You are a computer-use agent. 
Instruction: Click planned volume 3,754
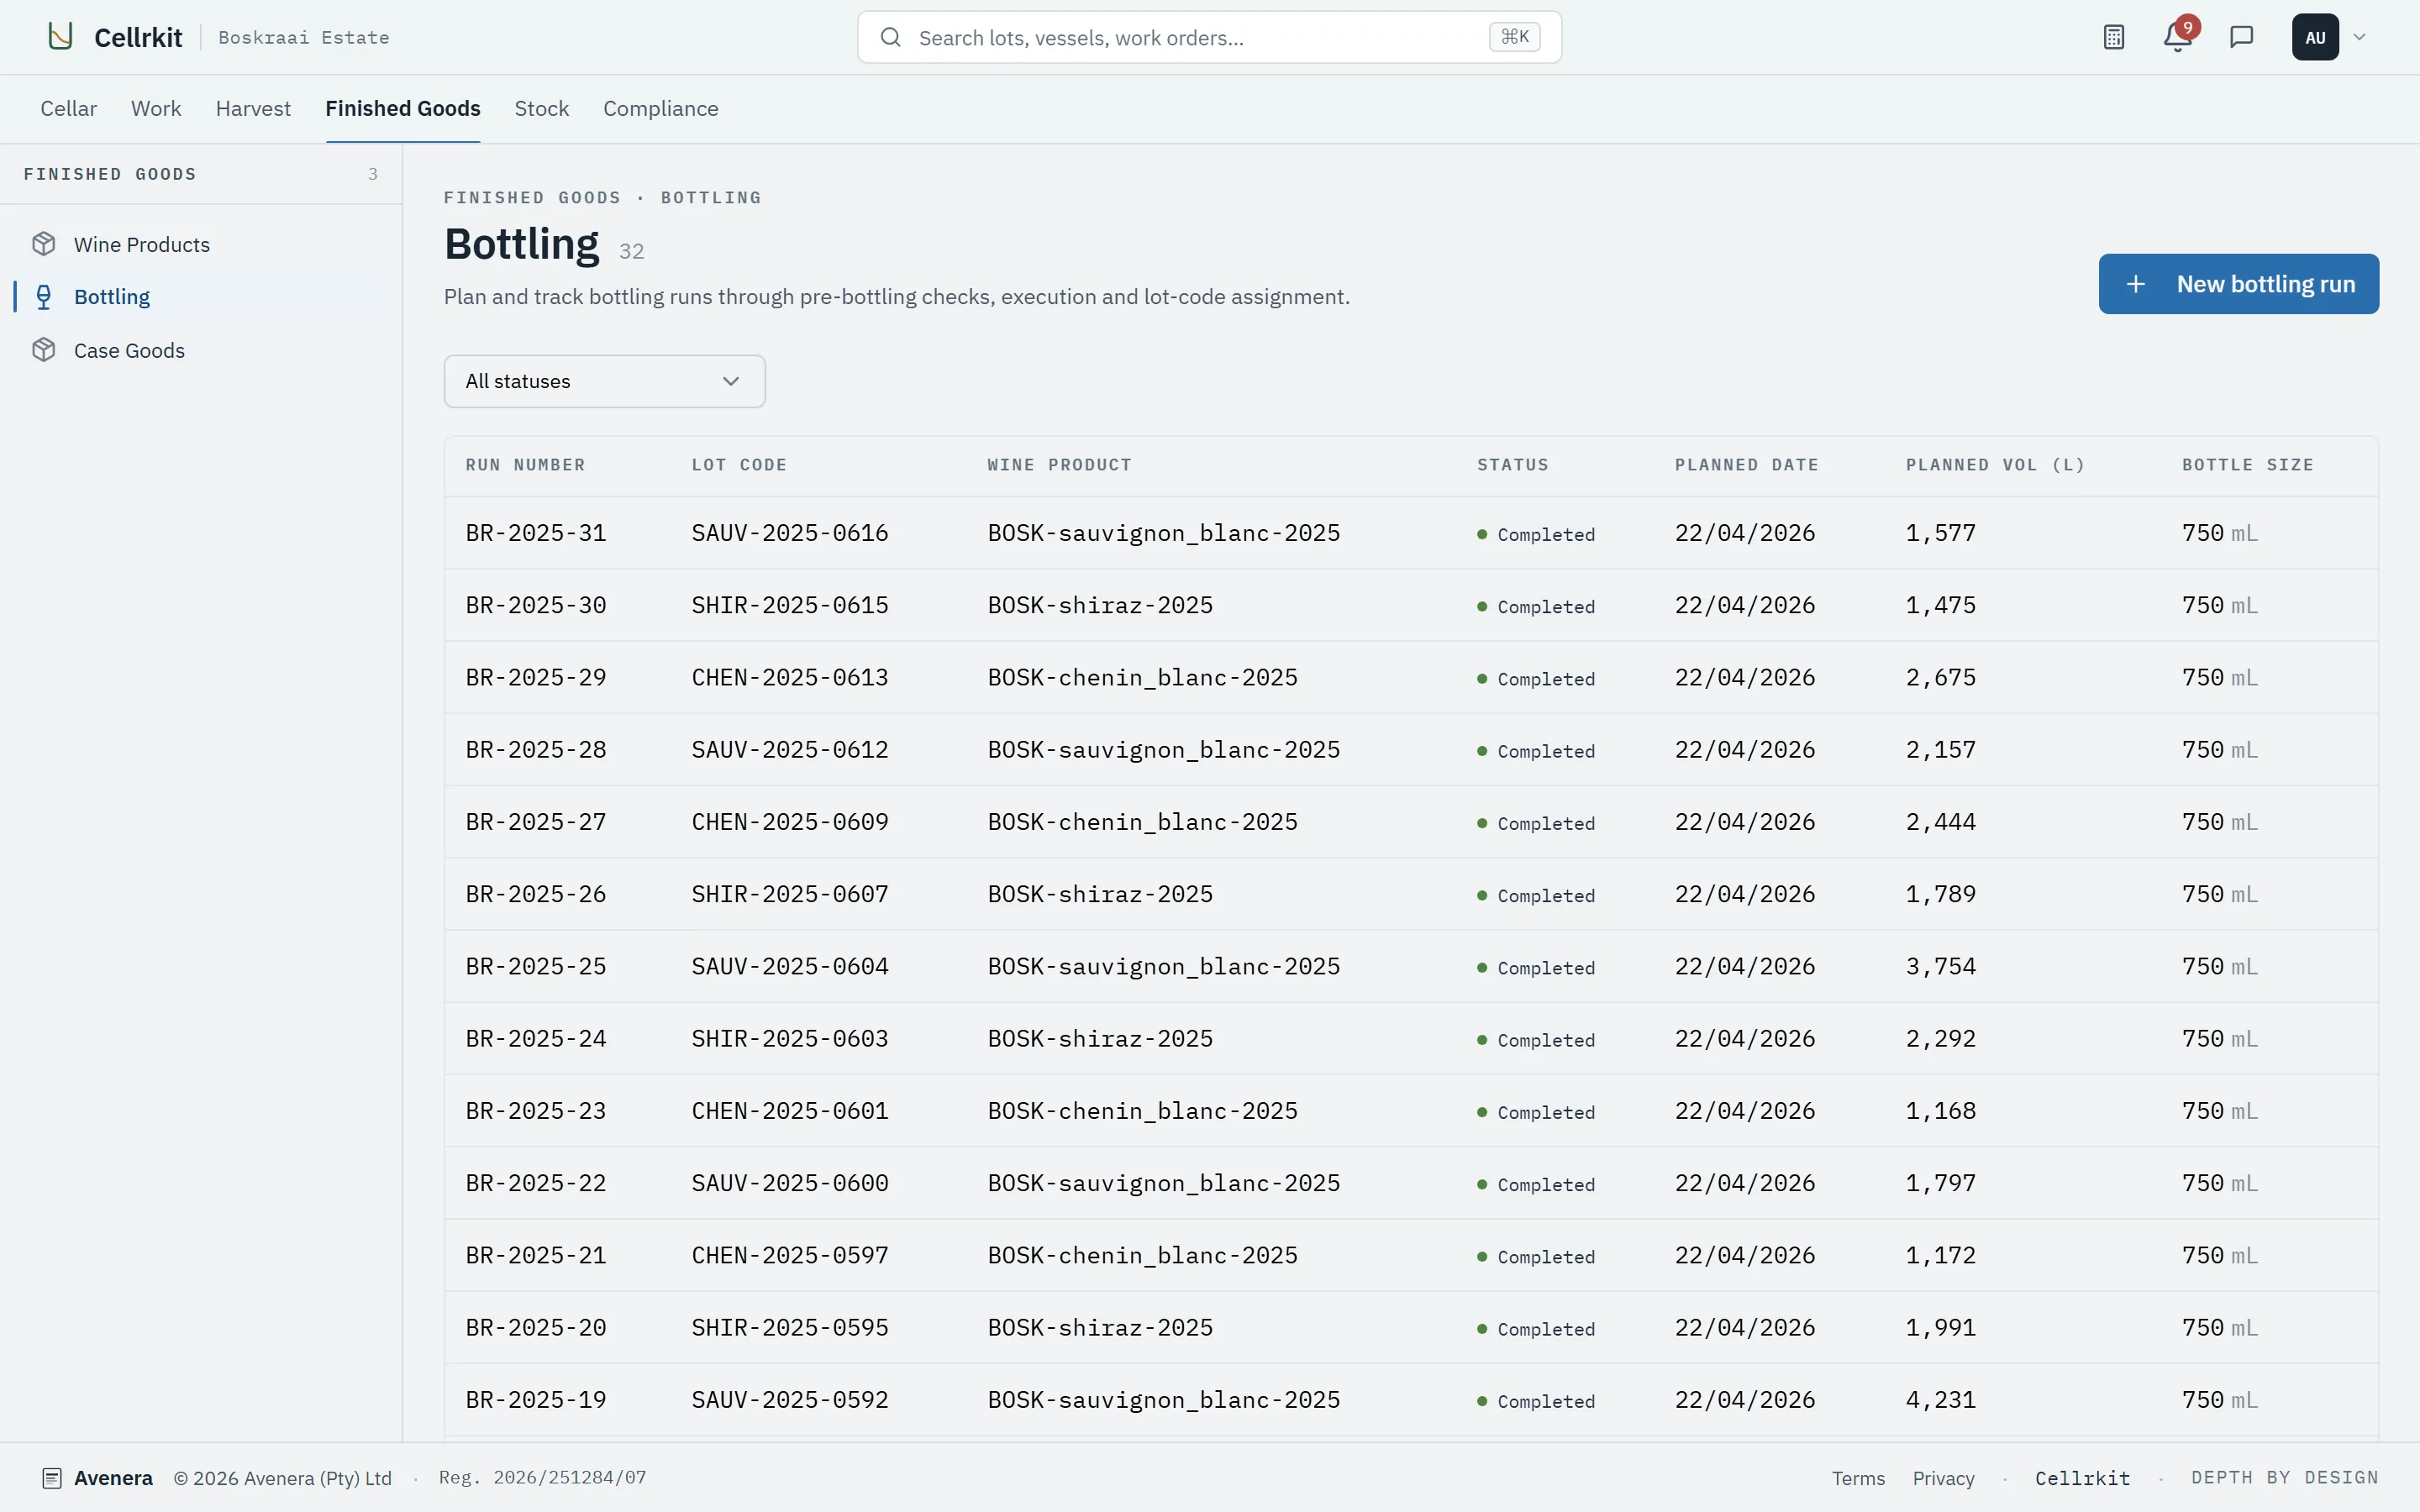point(1940,966)
